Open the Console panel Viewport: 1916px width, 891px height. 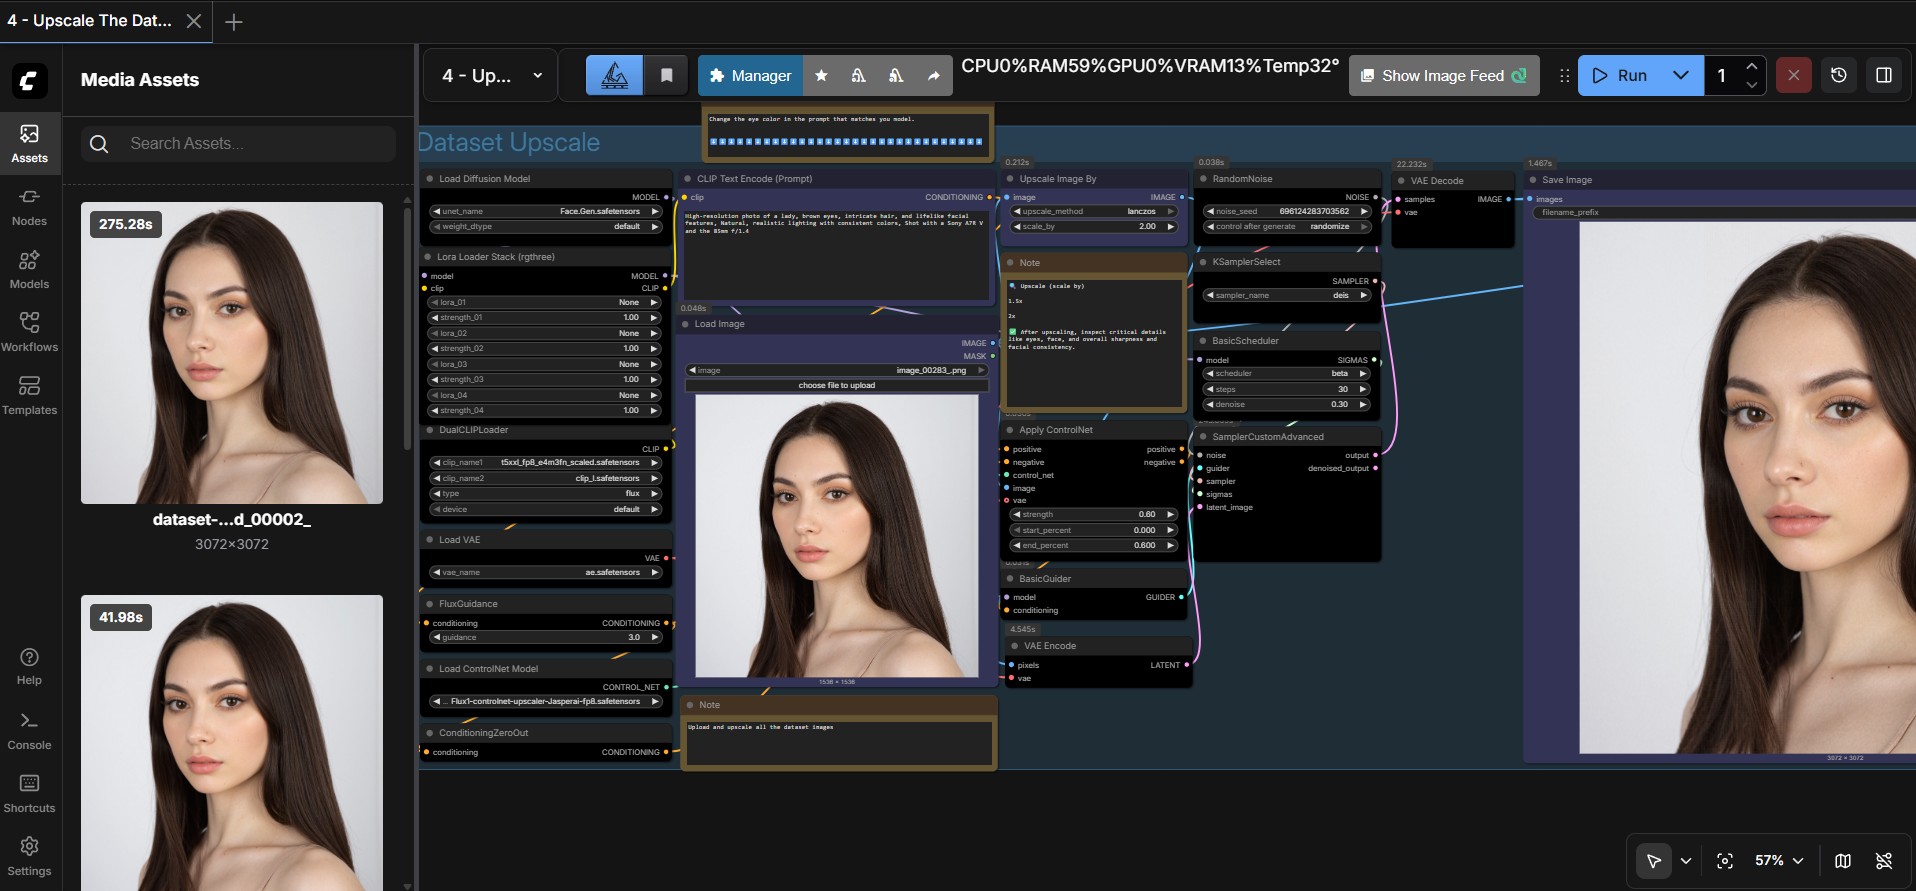29,731
